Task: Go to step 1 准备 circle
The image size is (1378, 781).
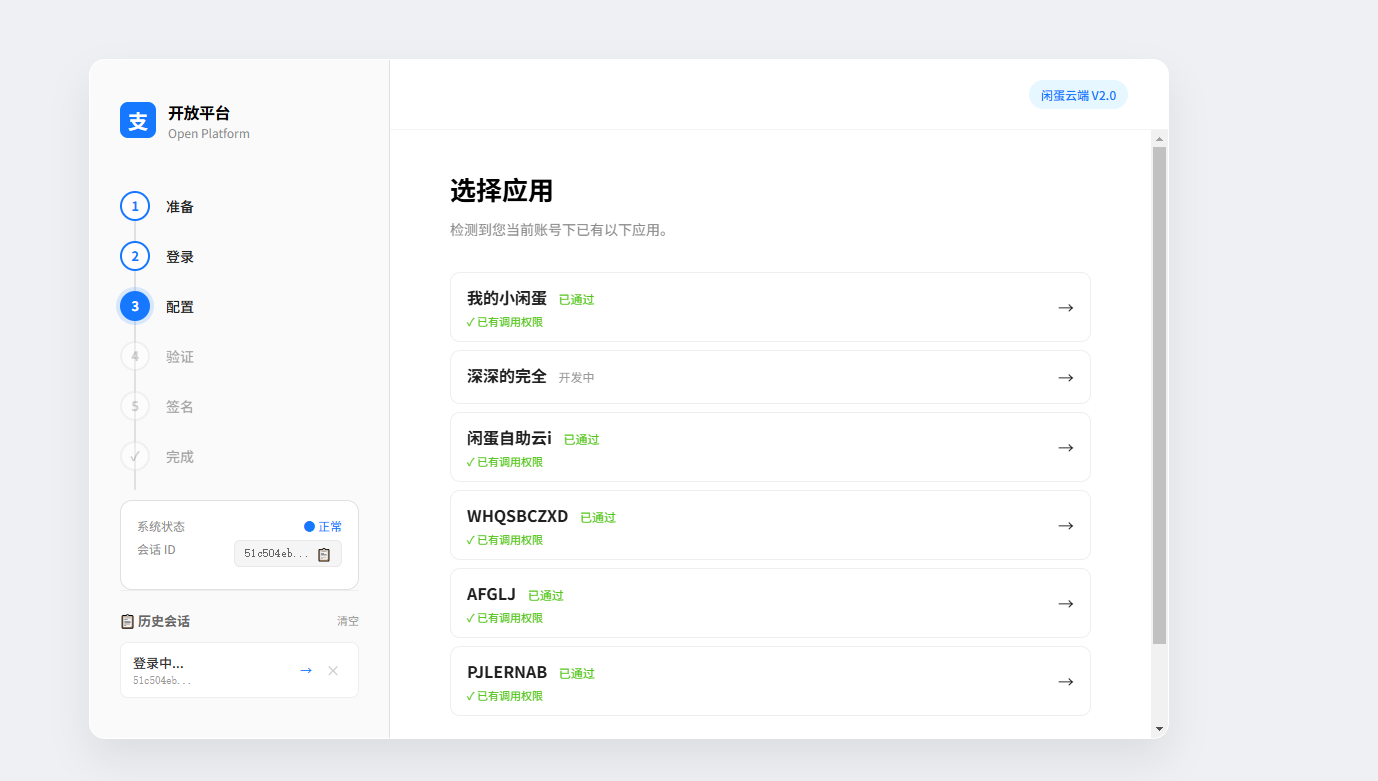Action: pyautogui.click(x=135, y=206)
